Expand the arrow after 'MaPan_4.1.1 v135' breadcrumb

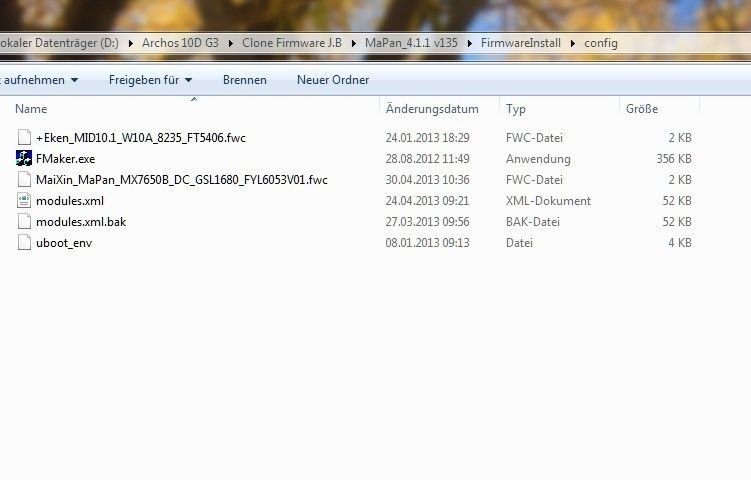point(469,43)
